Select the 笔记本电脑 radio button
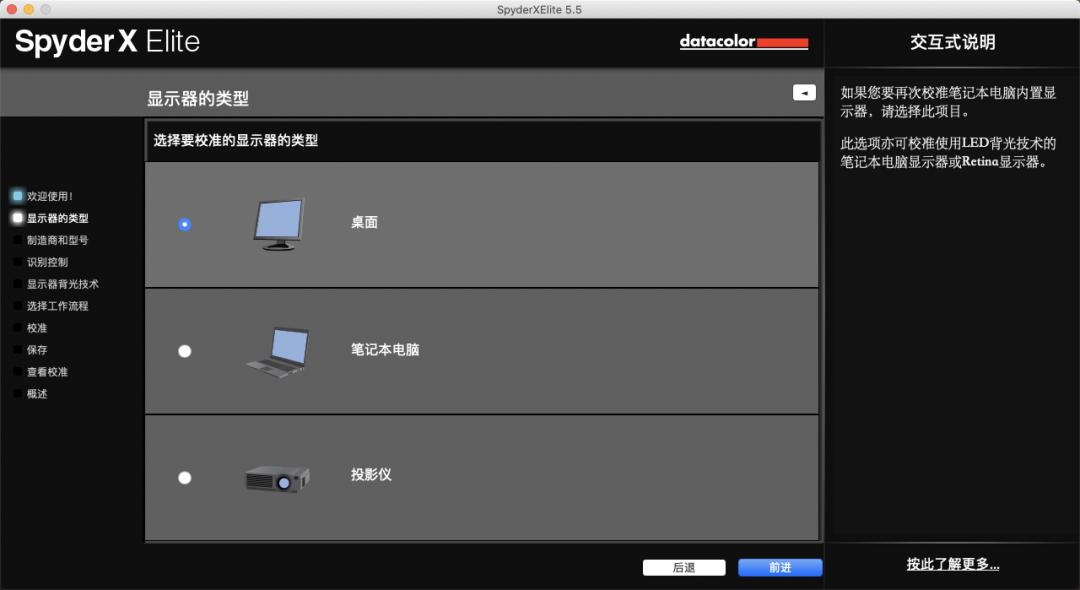 pos(184,351)
